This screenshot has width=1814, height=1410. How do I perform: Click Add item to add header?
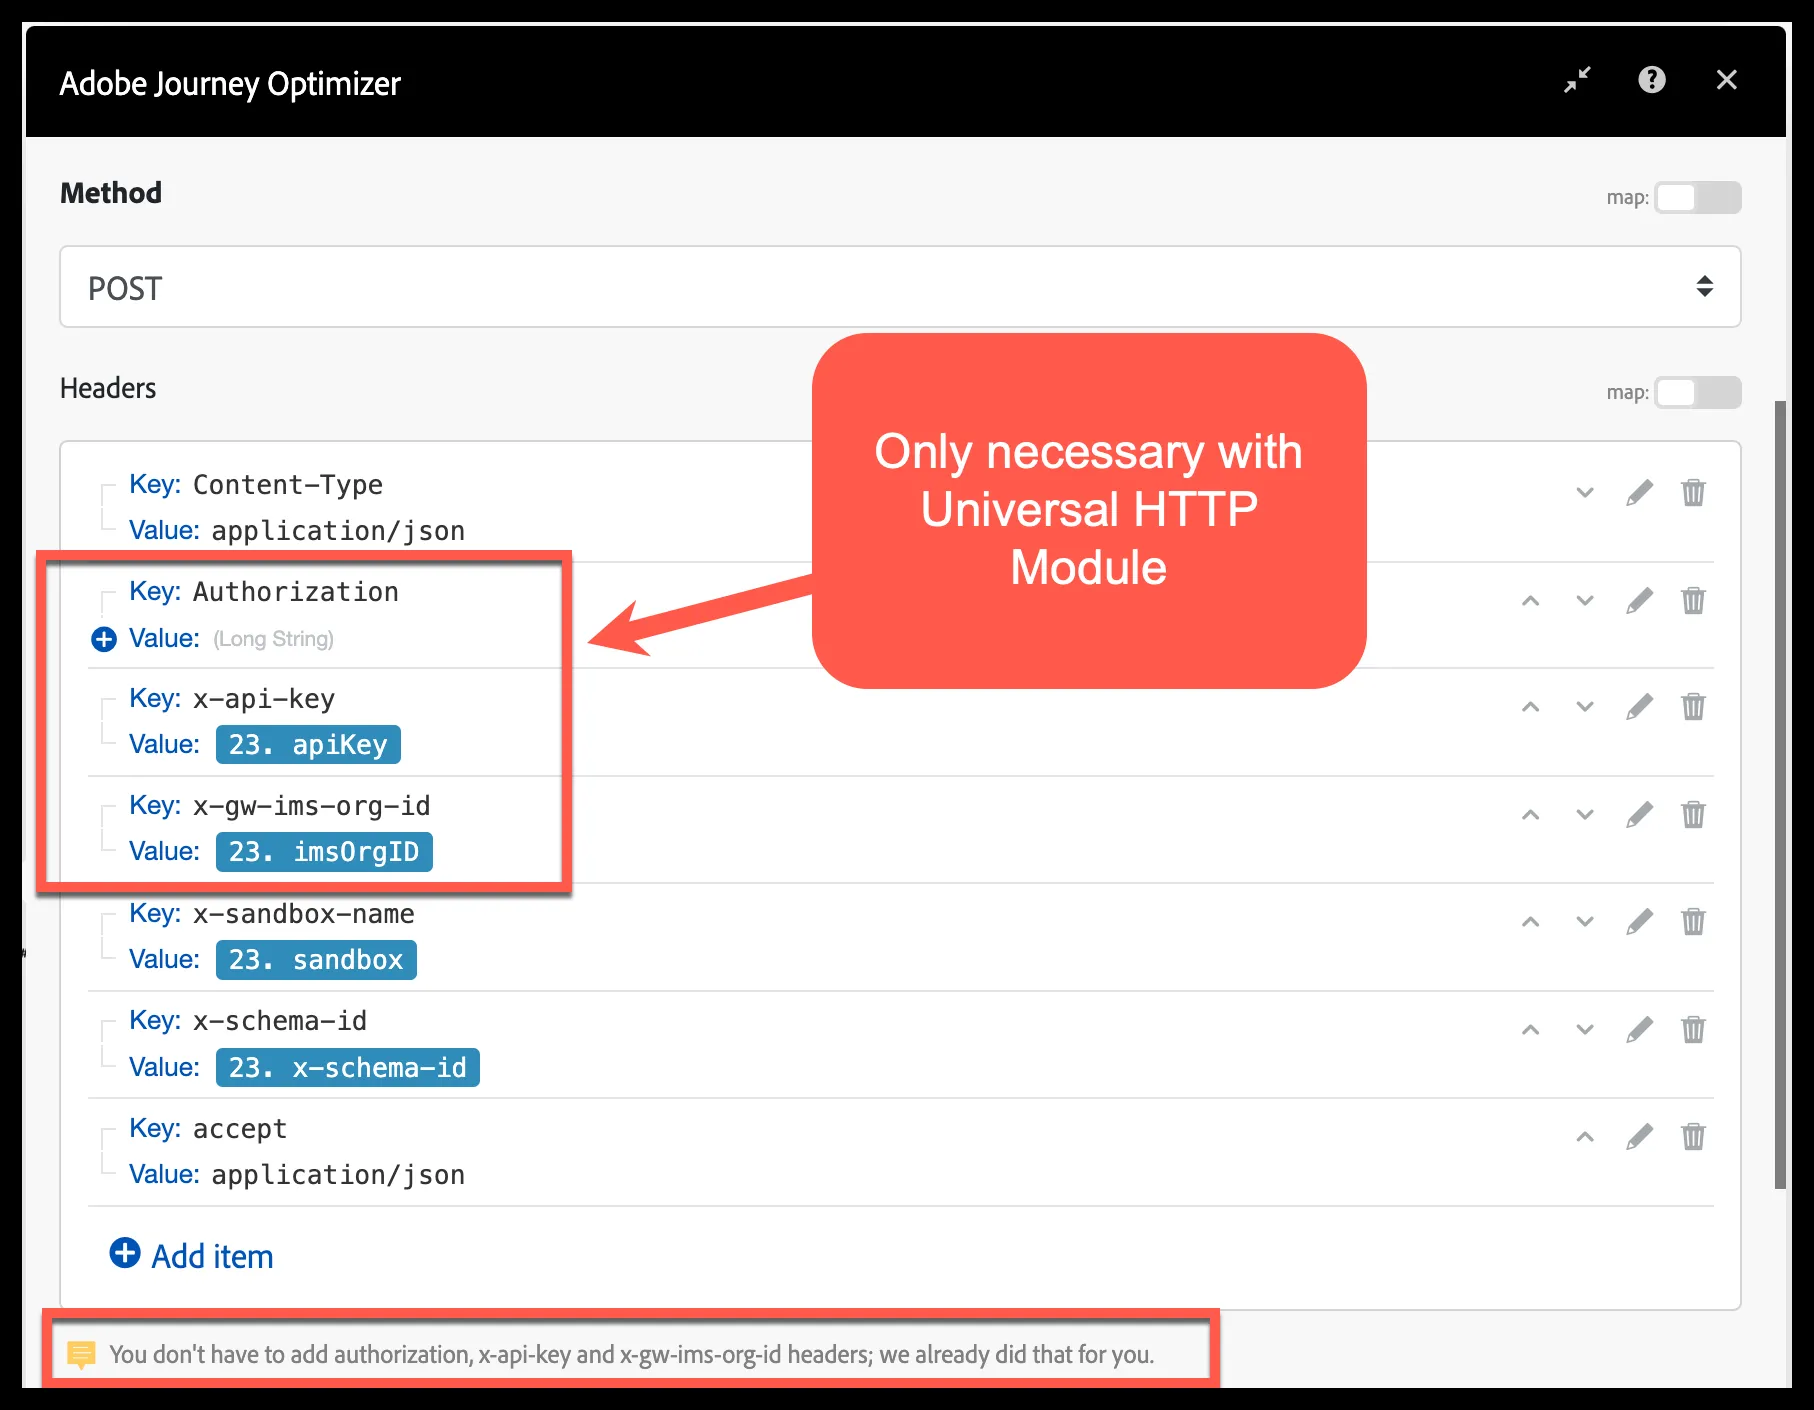coord(191,1255)
